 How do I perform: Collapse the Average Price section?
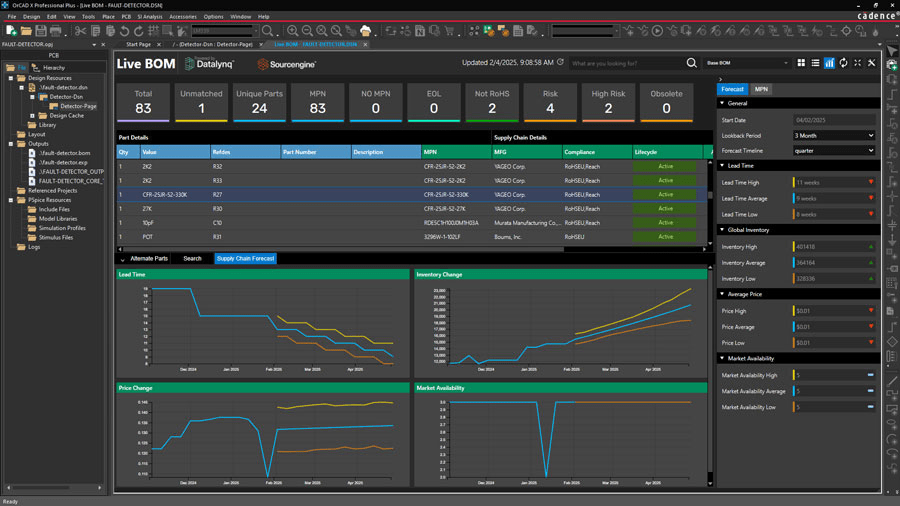[723, 294]
